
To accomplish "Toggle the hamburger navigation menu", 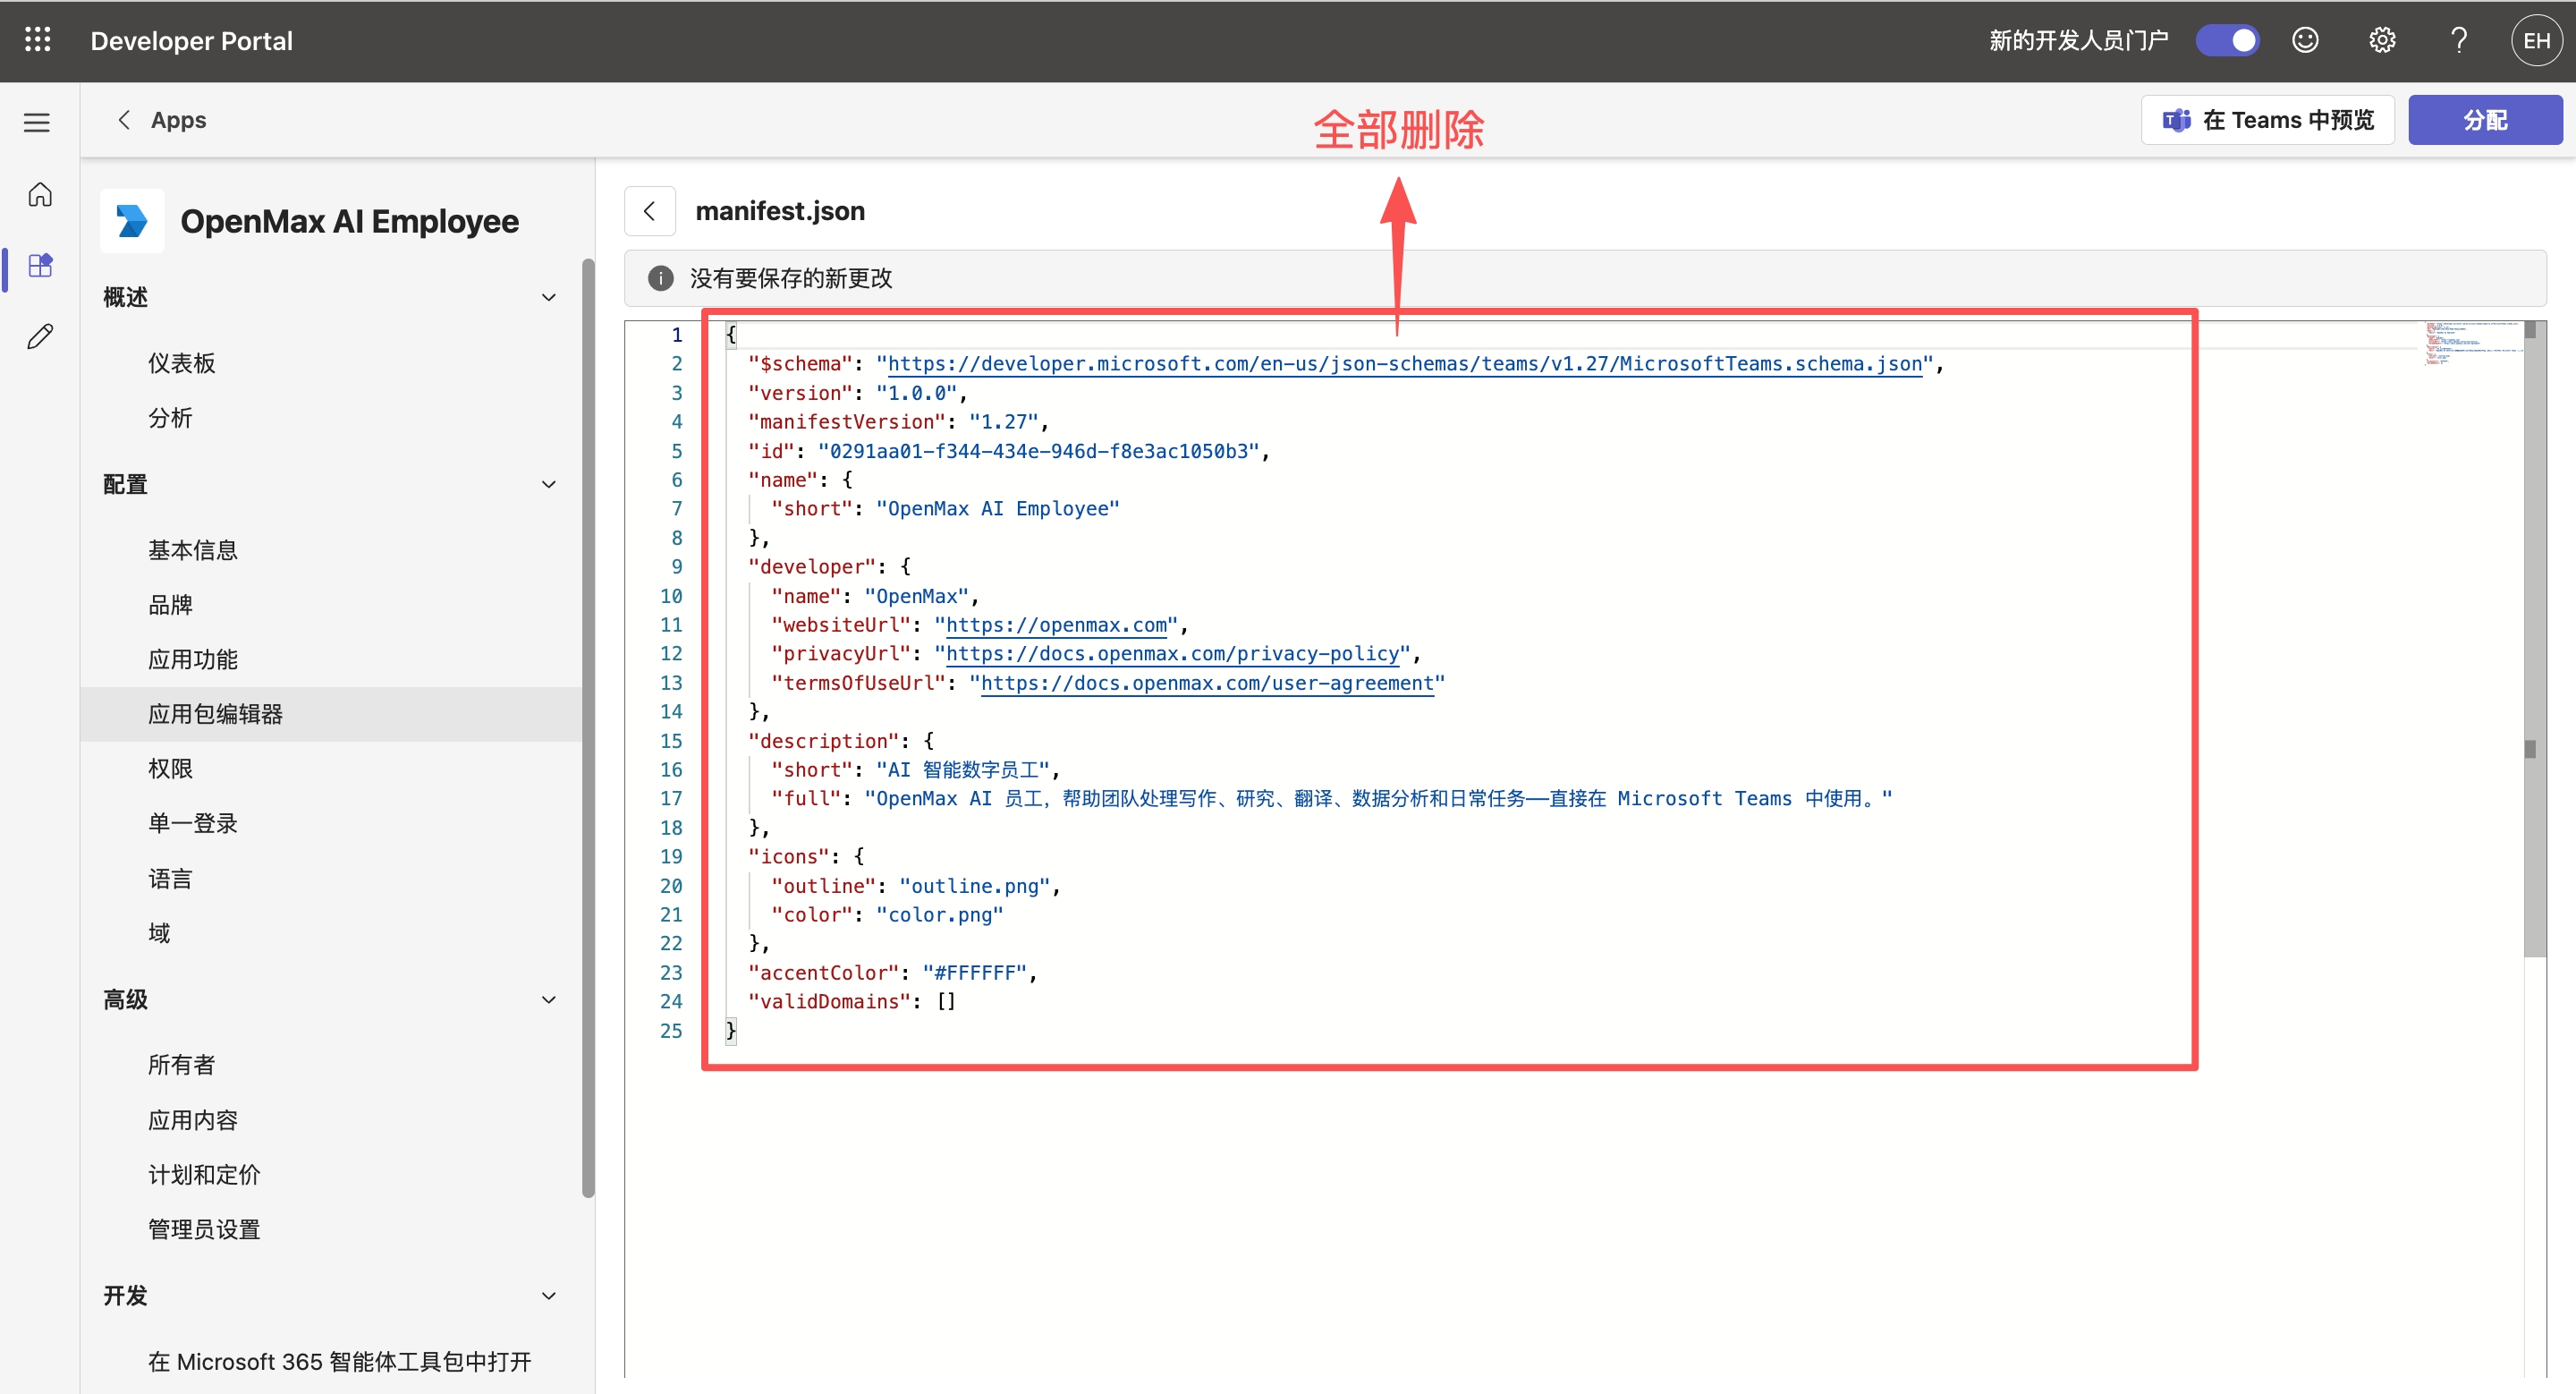I will (x=37, y=122).
